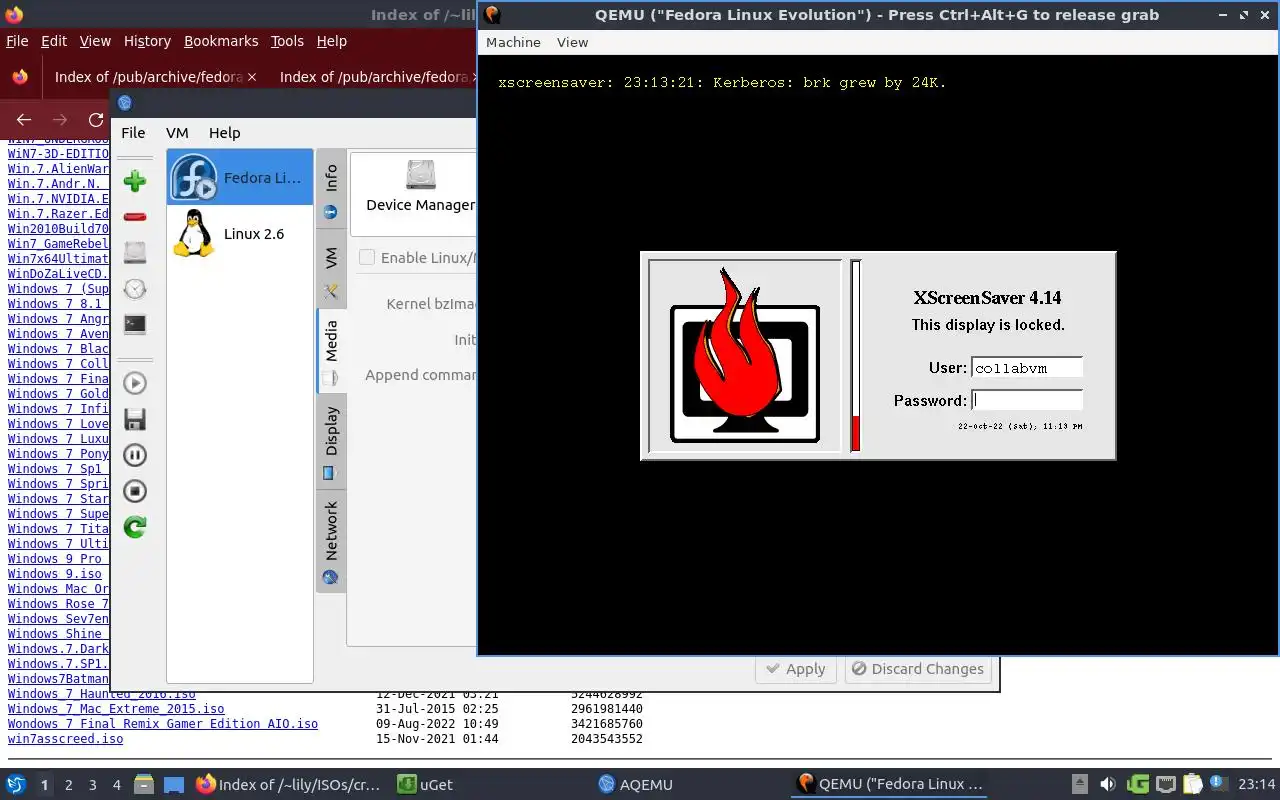Click the Apply button in AQEMU
This screenshot has height=800, width=1280.
pyautogui.click(x=796, y=669)
